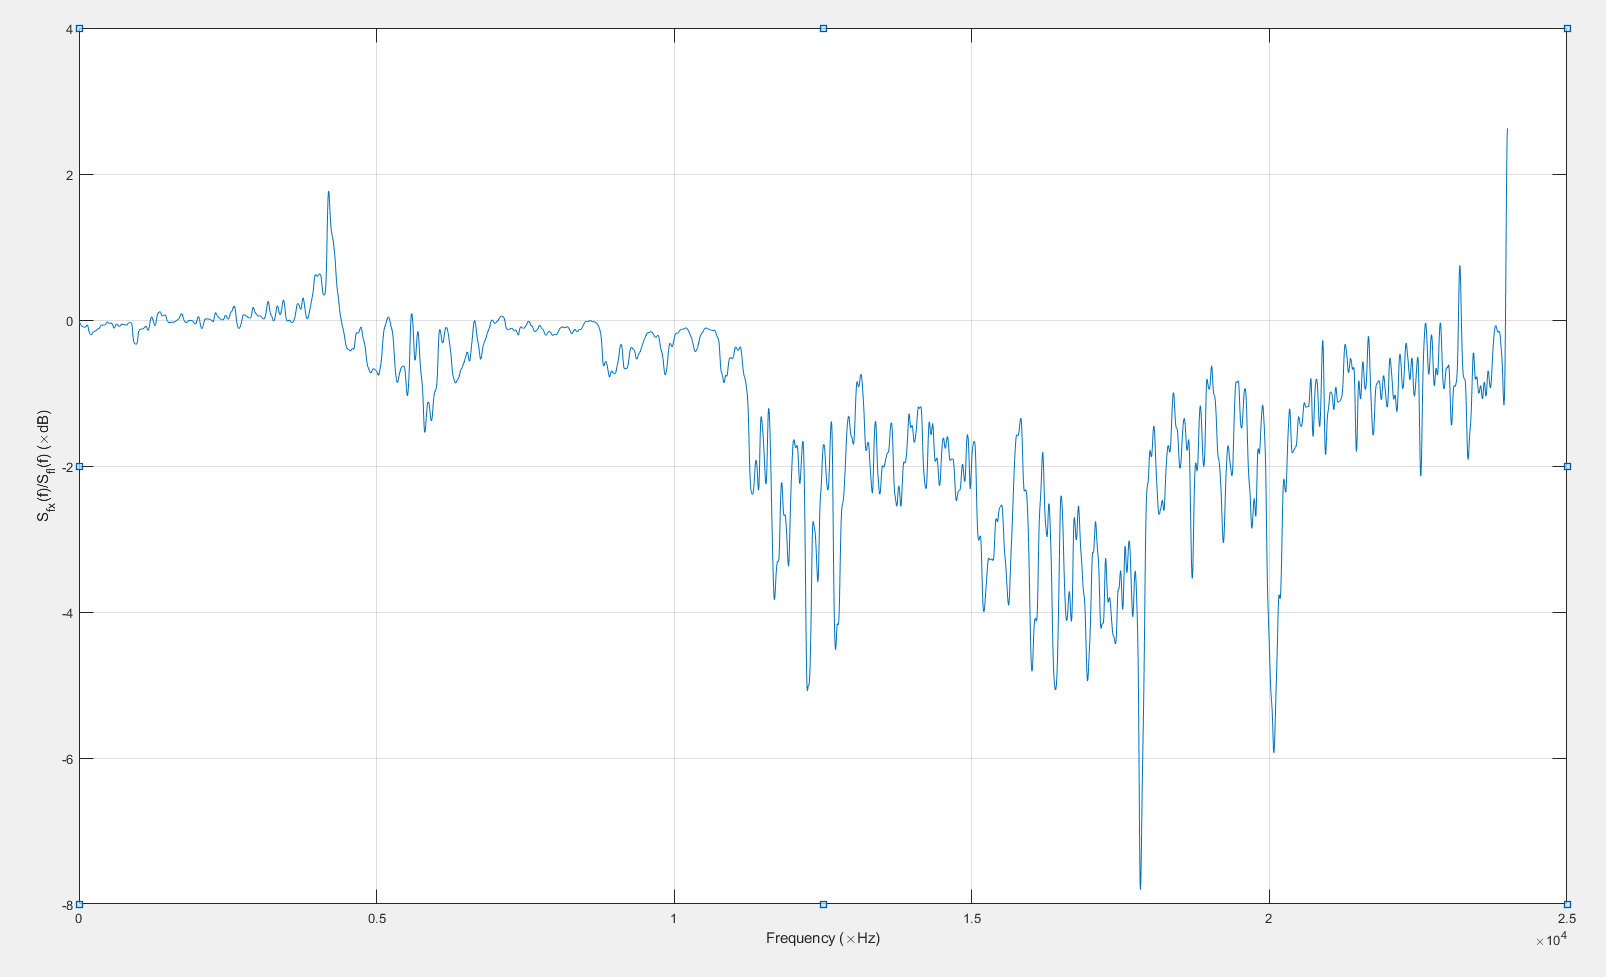The image size is (1606, 977).
Task: Click the top-right axes selection handle
Action: coord(1567,29)
